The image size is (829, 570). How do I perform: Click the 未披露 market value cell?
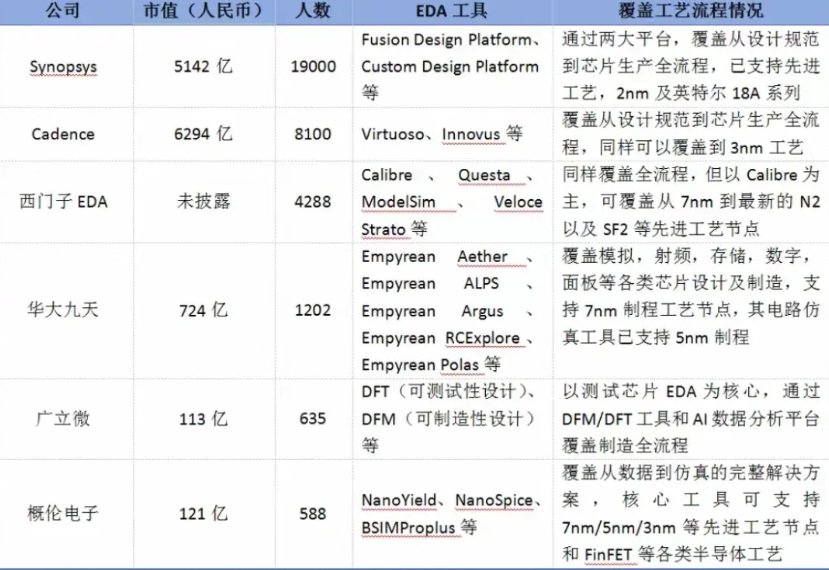pyautogui.click(x=204, y=201)
